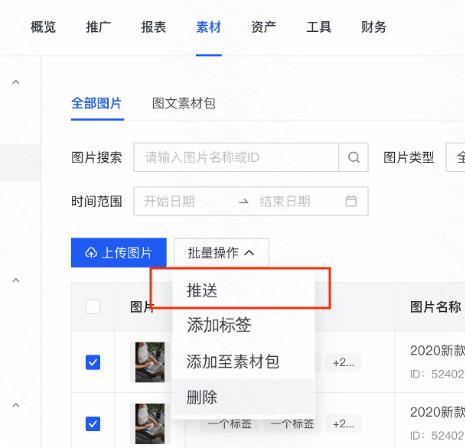Open the 推广 navigation tab
The height and width of the screenshot is (448, 465).
(x=98, y=27)
